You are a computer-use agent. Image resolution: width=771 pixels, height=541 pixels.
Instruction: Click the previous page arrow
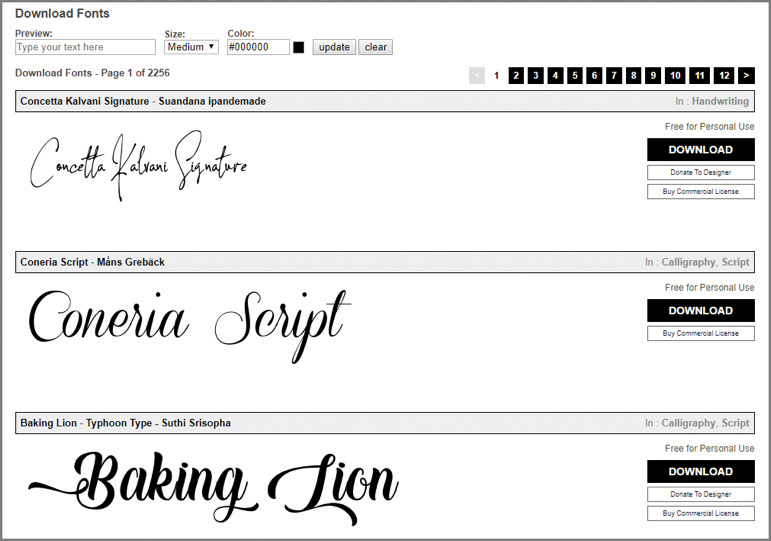click(477, 76)
